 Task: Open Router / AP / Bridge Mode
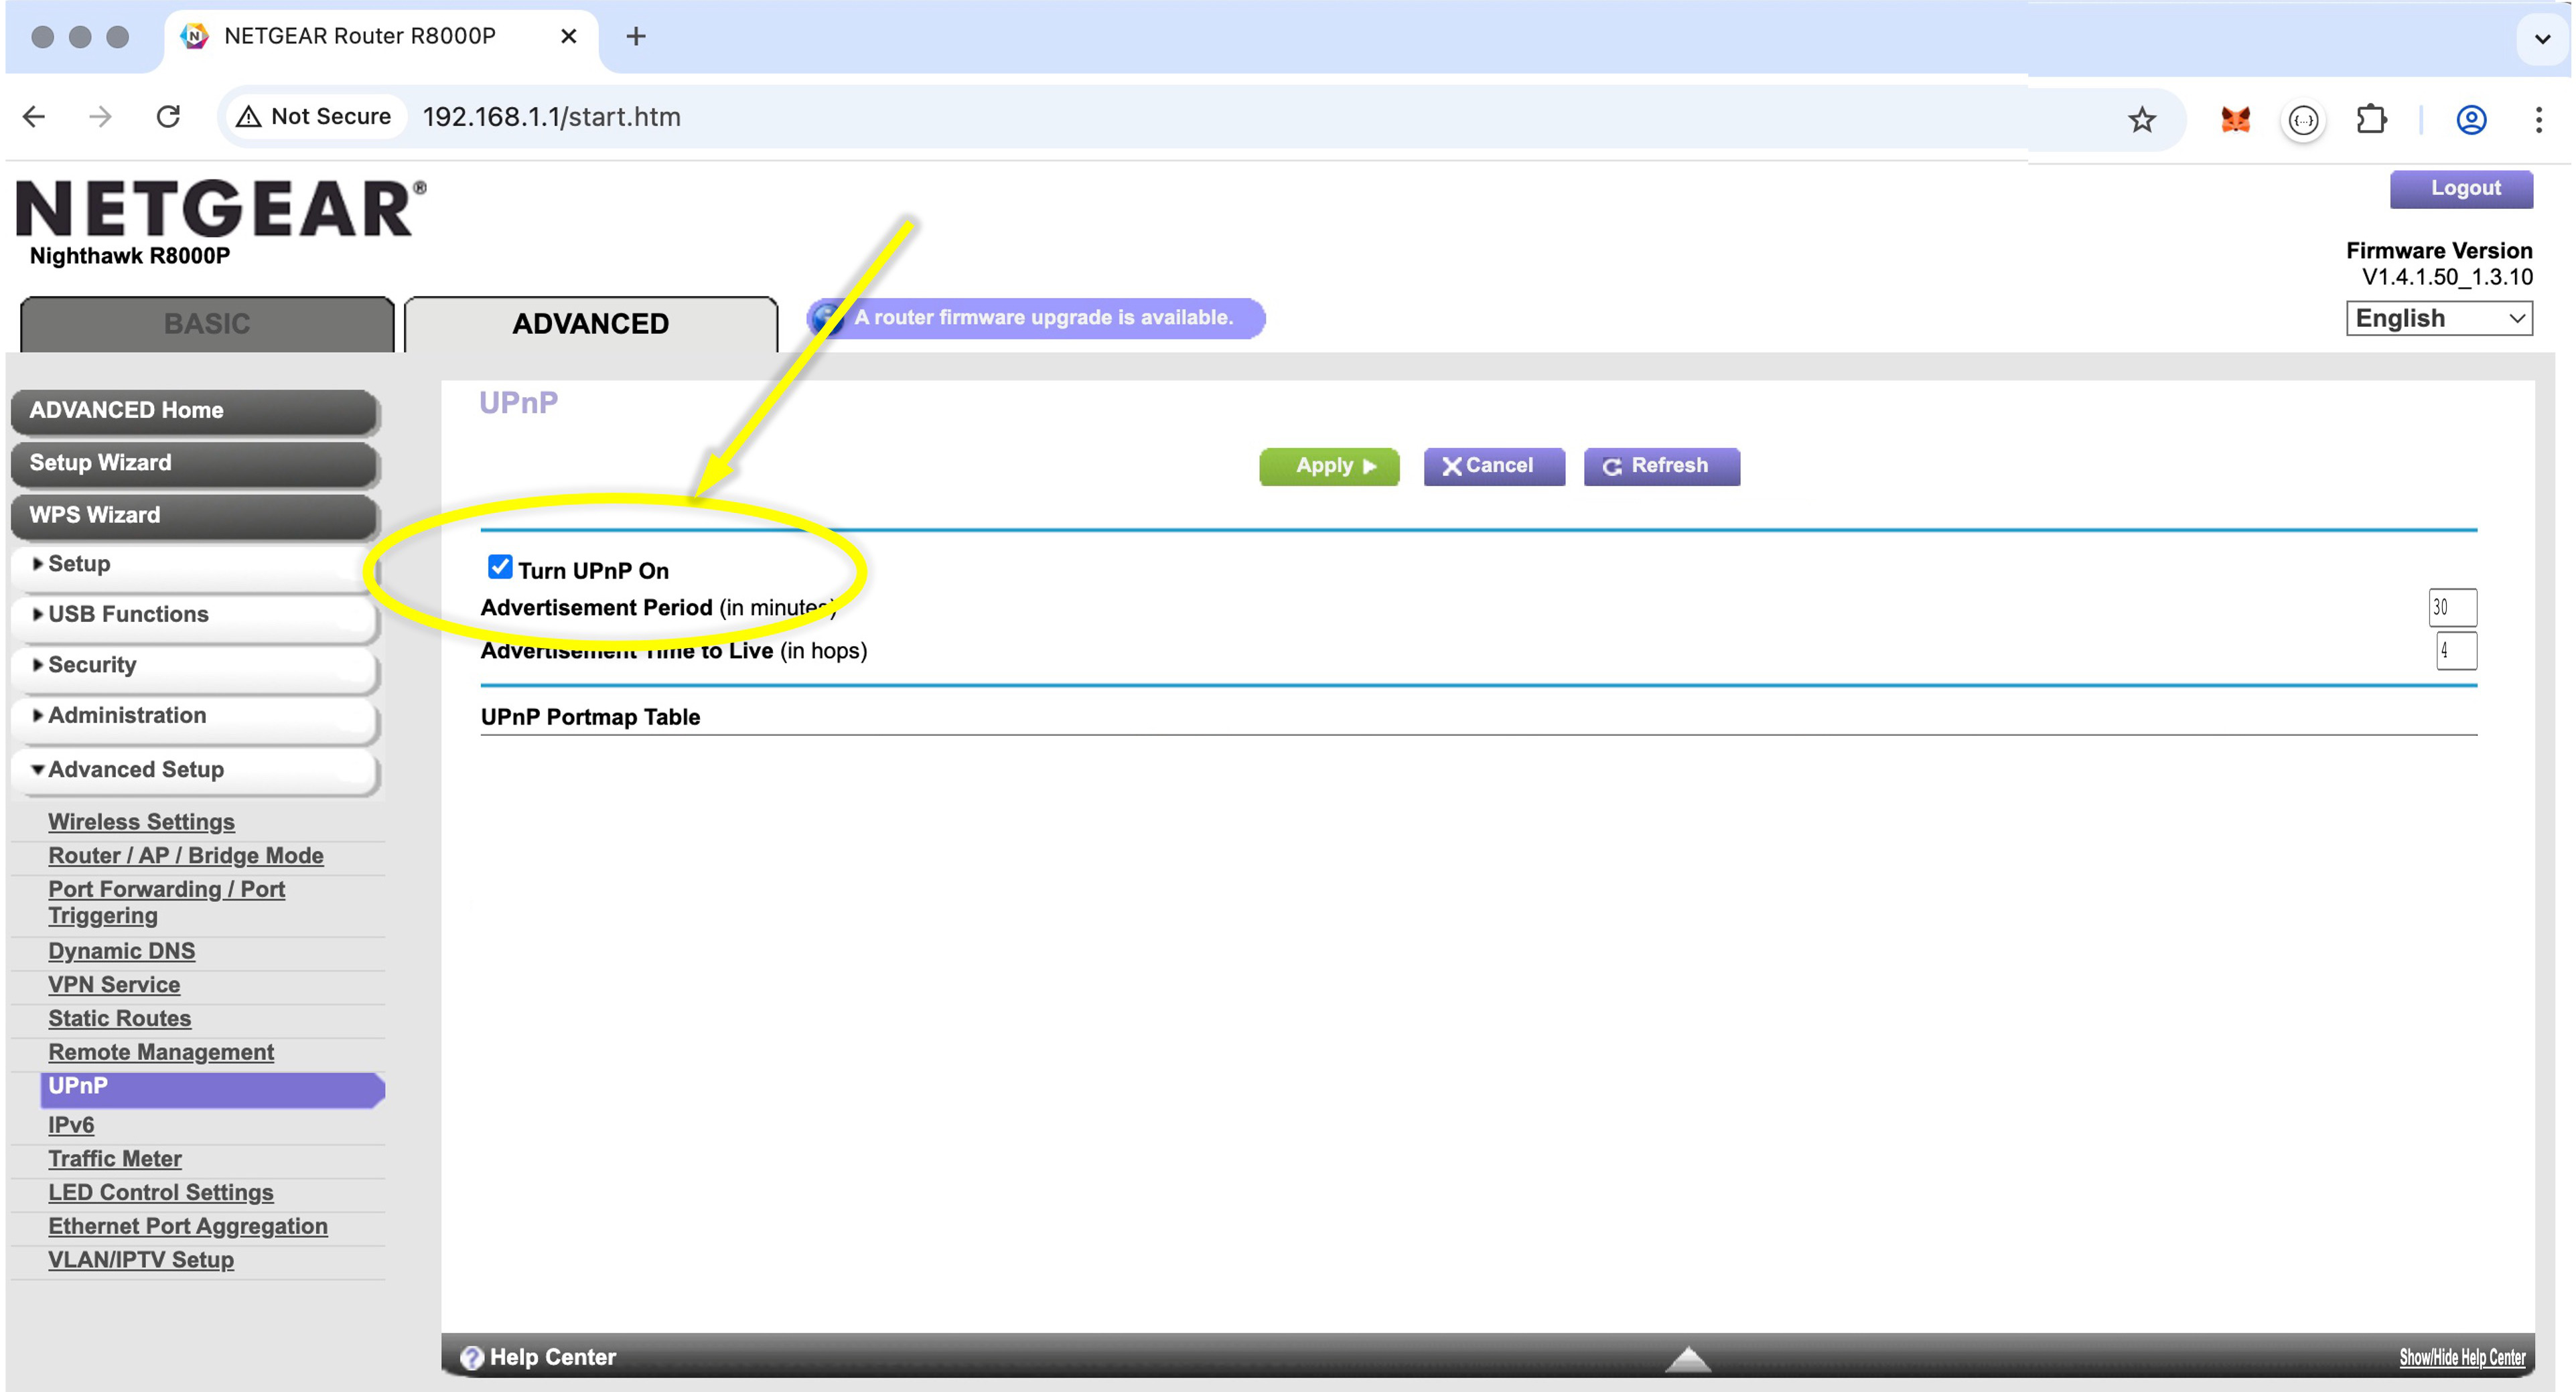tap(186, 856)
